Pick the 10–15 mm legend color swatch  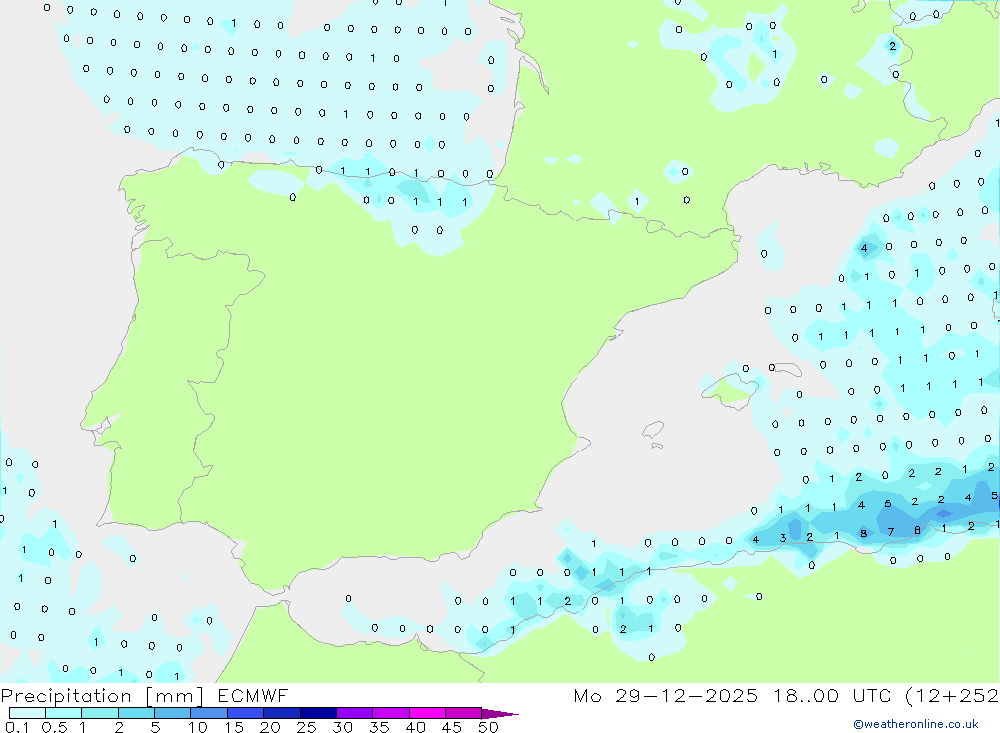[209, 713]
